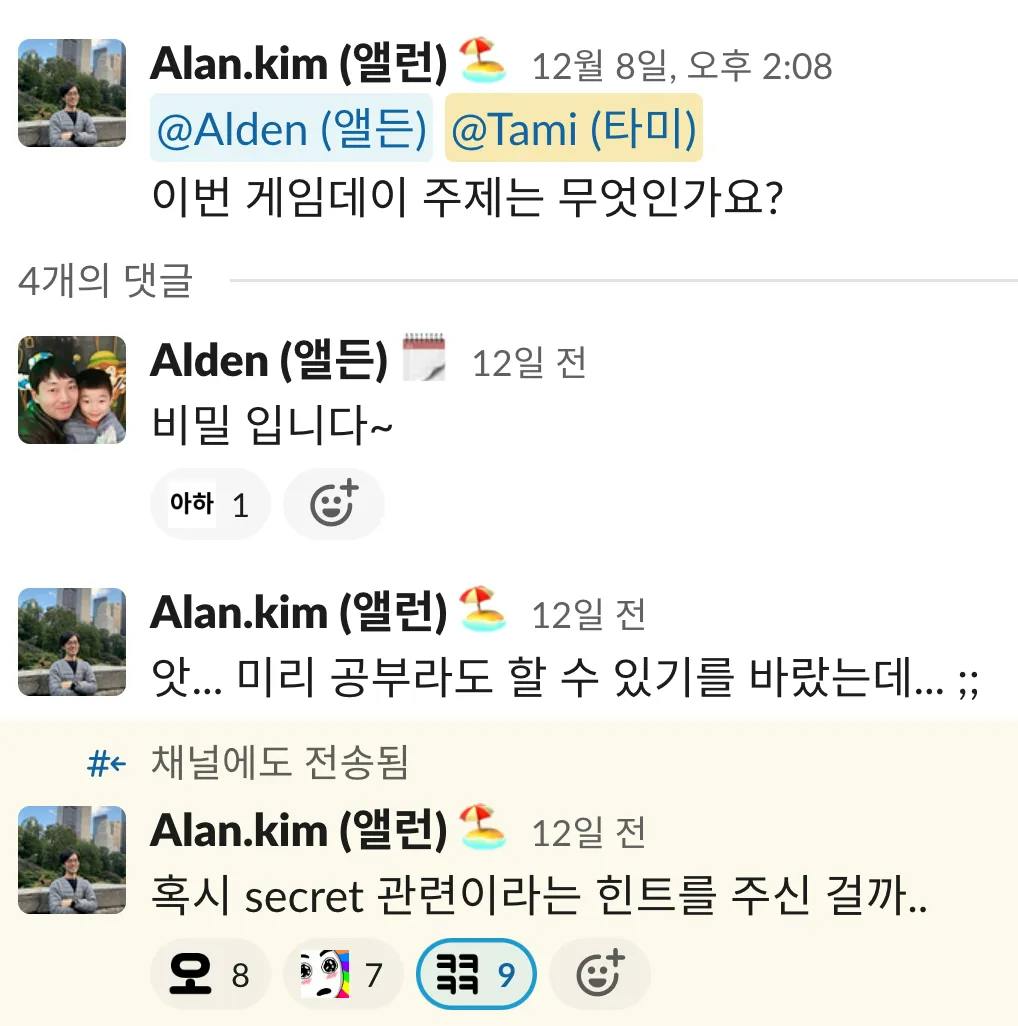Open the @Alden (앨든) mention
This screenshot has height=1026, width=1018.
[x=291, y=128]
